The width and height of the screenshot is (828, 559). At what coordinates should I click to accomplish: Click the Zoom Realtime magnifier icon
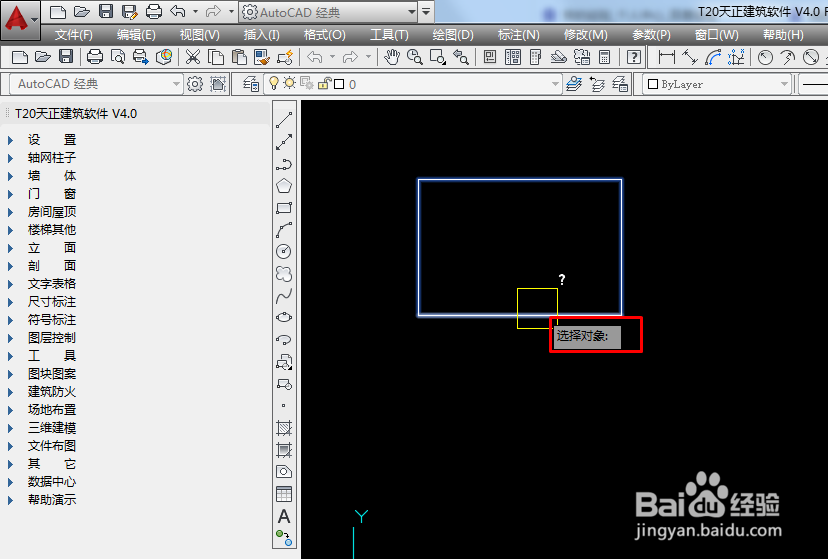(x=415, y=56)
